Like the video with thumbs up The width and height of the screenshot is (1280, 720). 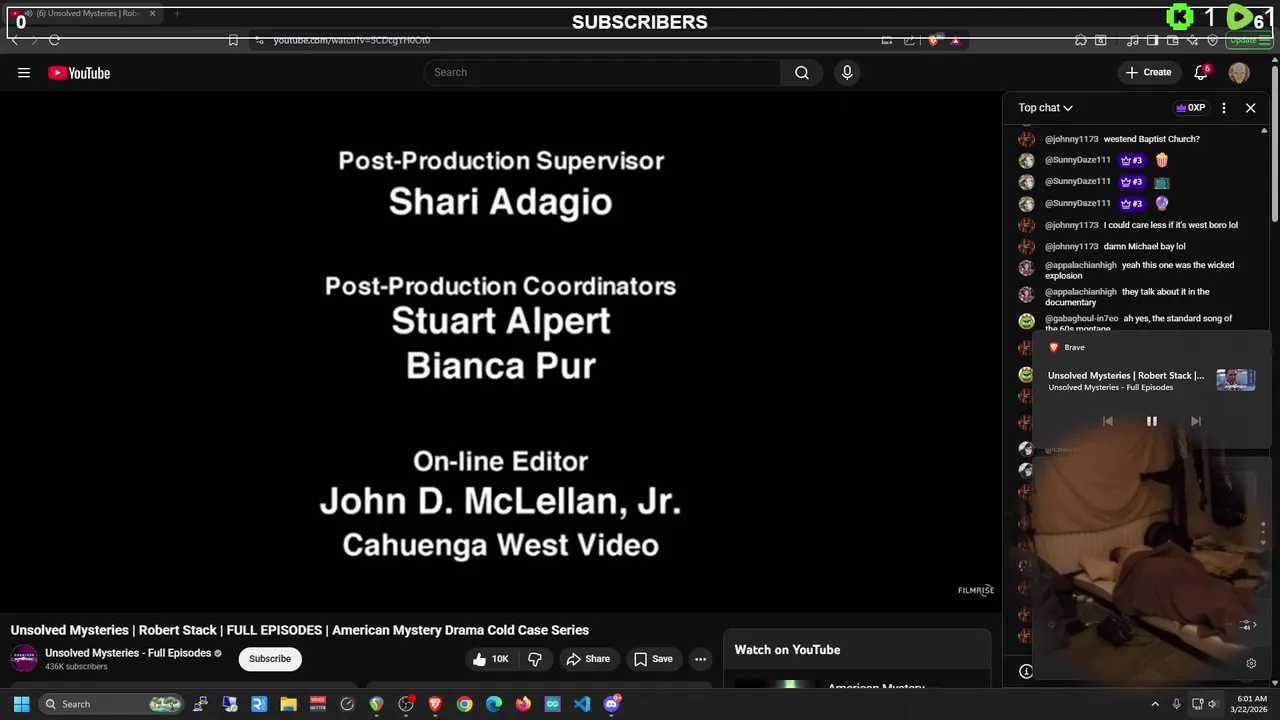tap(491, 659)
